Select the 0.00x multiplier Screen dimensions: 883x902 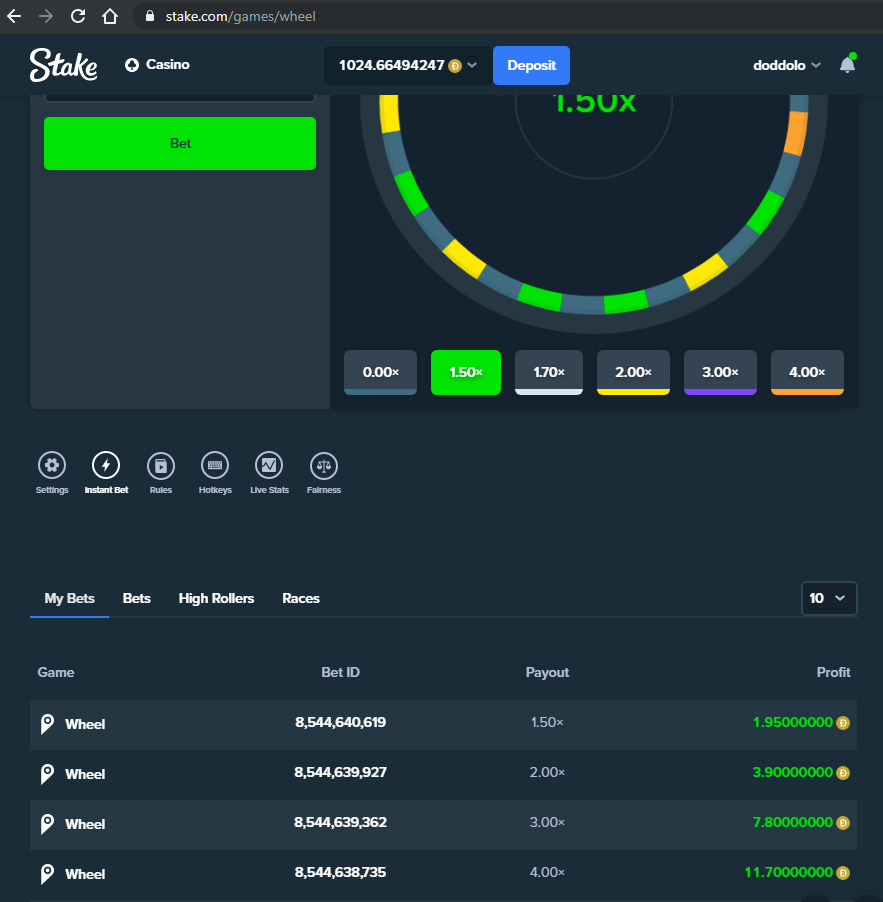pyautogui.click(x=380, y=371)
